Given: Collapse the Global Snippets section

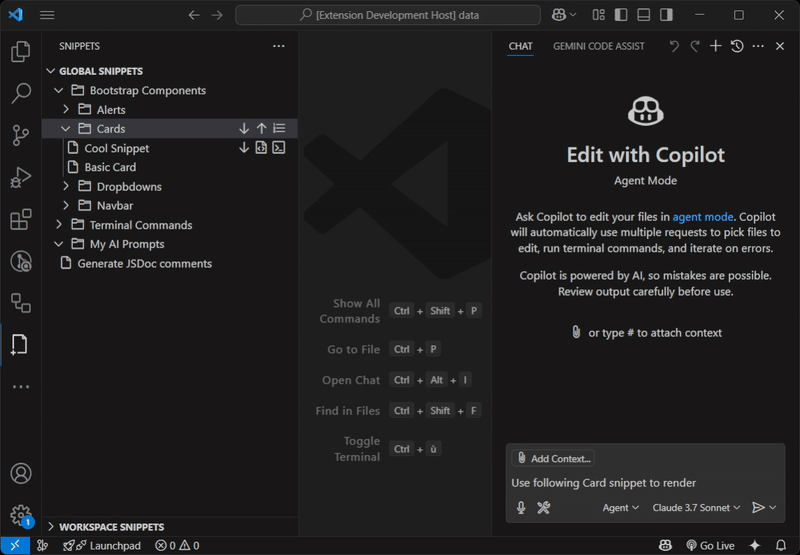Looking at the screenshot, I should pos(51,71).
